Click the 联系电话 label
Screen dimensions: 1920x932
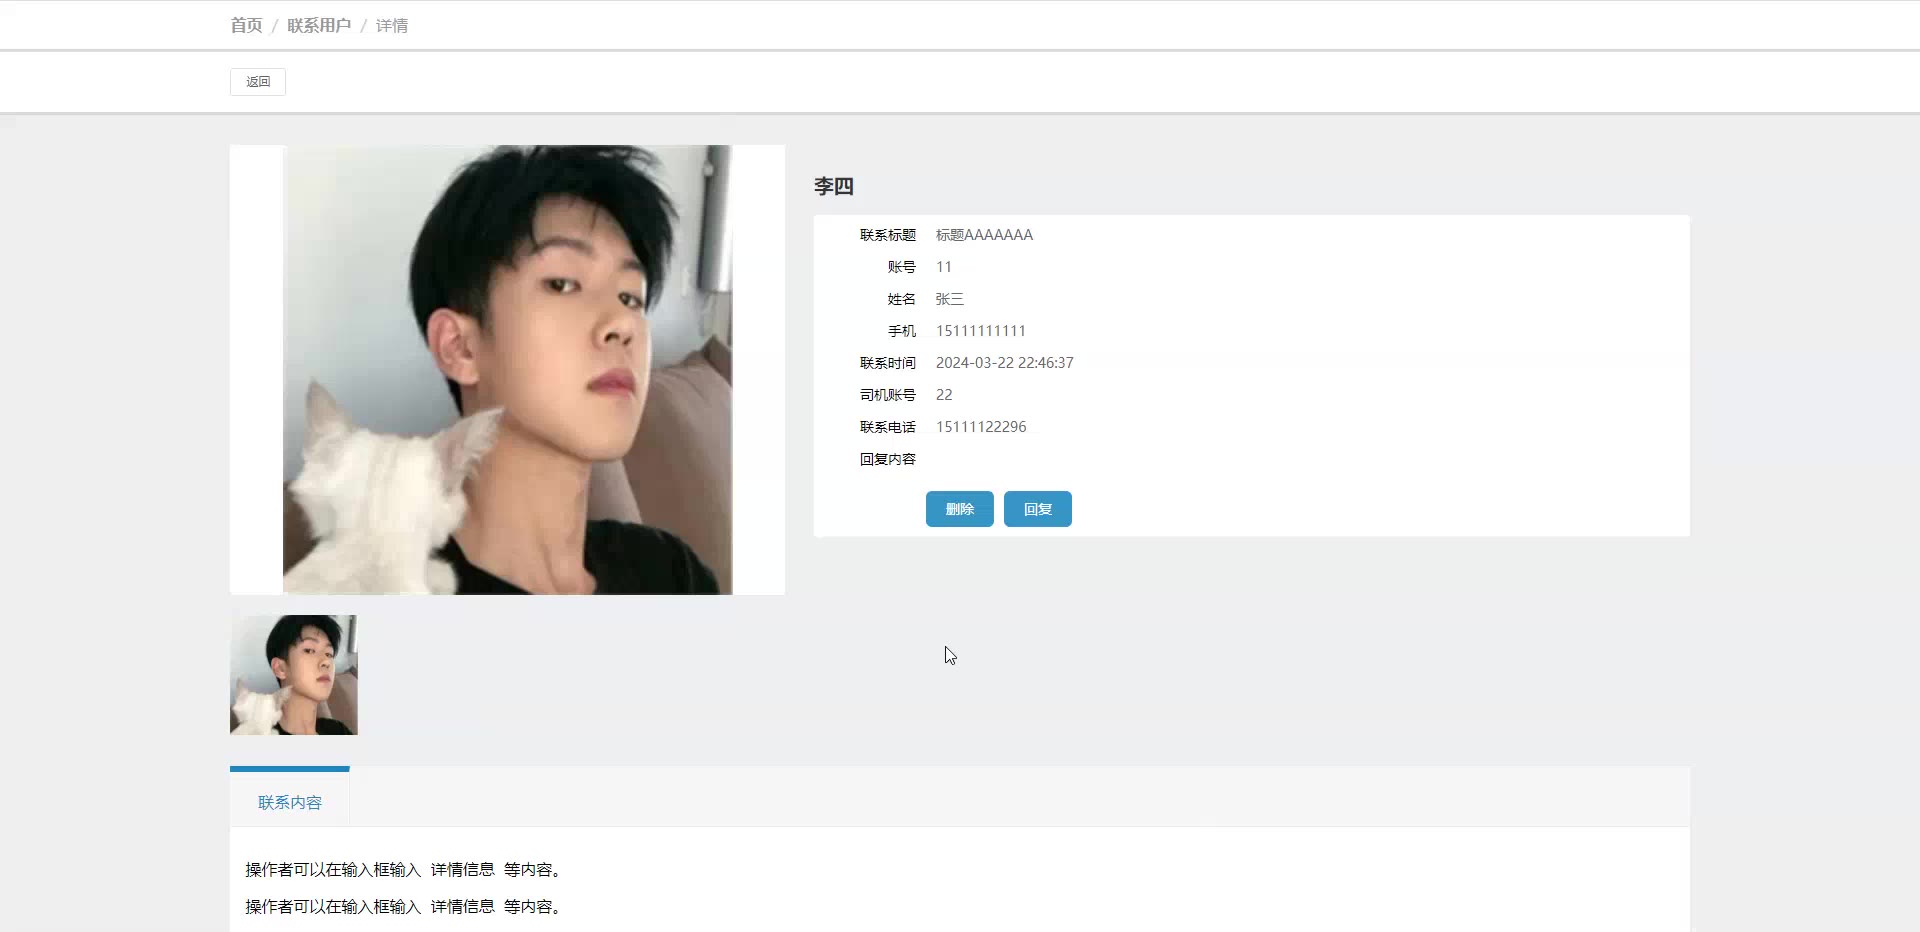point(888,427)
